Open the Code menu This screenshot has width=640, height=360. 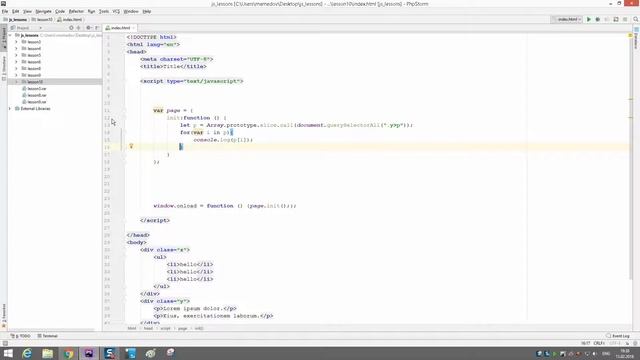coord(60,11)
